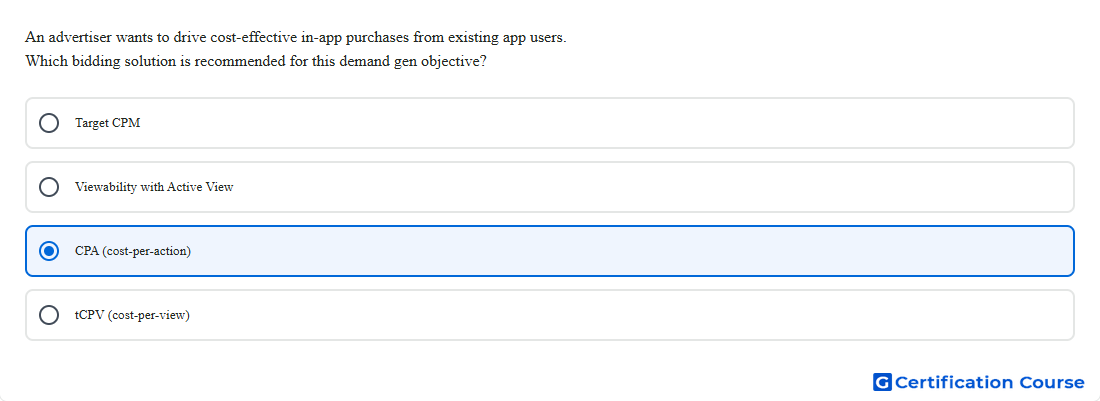Click the 'Viewability with Active View' answer label
The height and width of the screenshot is (401, 1100).
[154, 187]
